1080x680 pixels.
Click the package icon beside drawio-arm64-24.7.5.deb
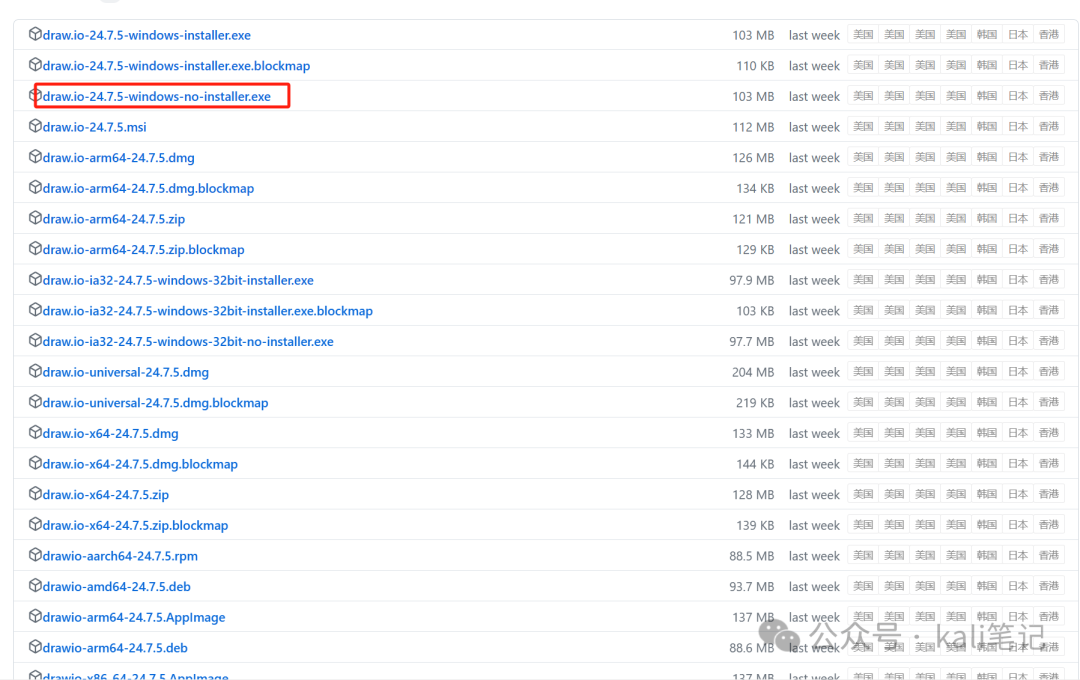tap(35, 647)
